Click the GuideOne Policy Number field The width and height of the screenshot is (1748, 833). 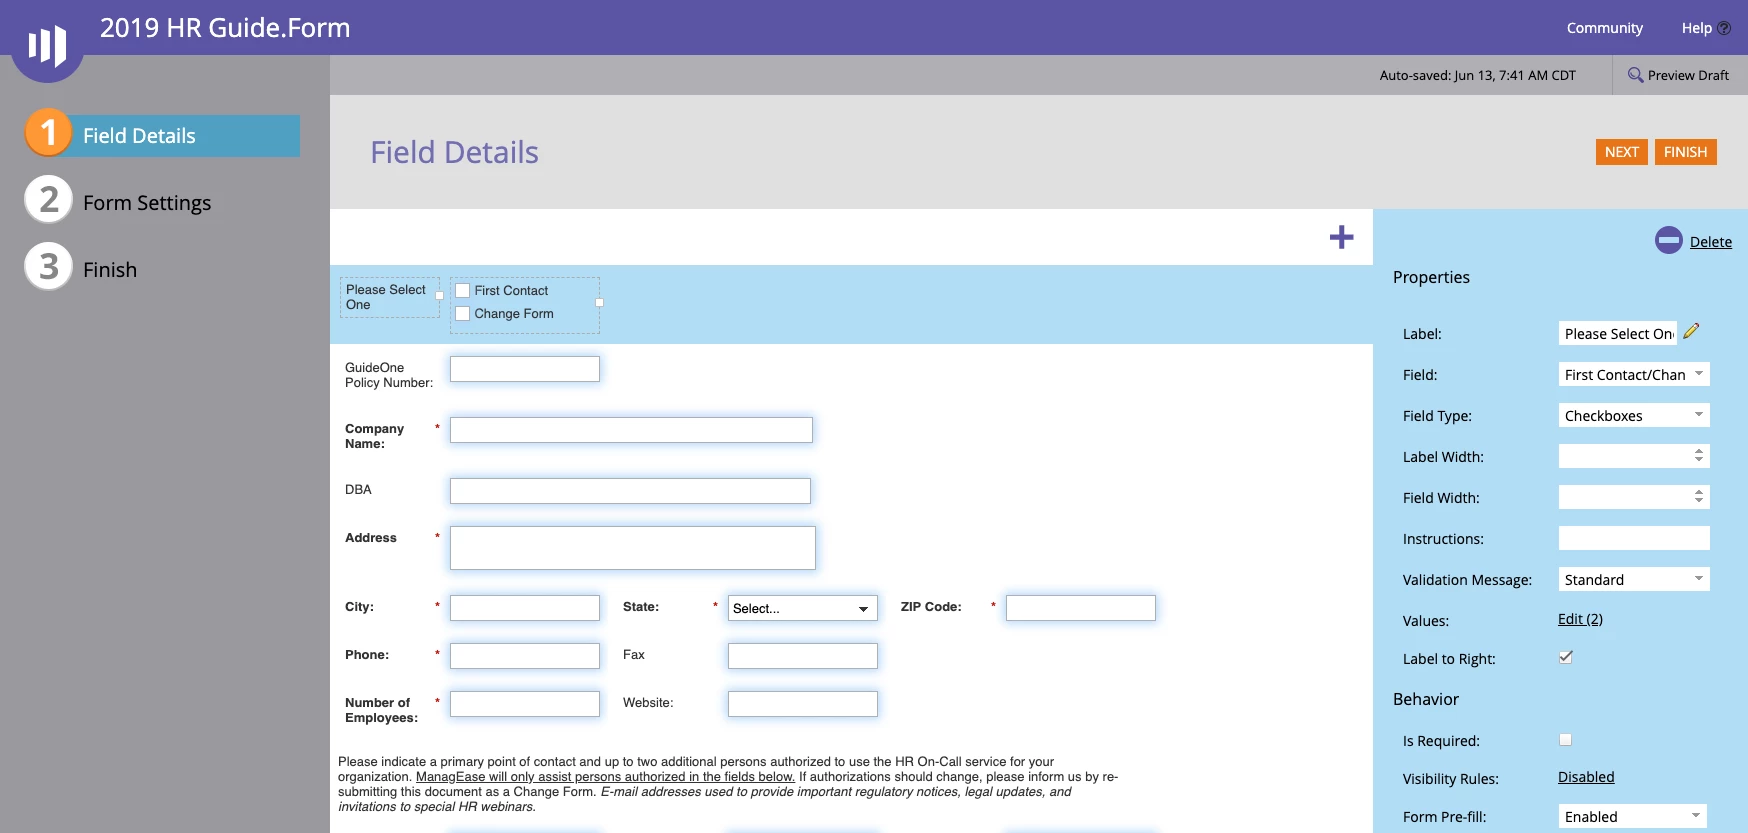pyautogui.click(x=525, y=369)
